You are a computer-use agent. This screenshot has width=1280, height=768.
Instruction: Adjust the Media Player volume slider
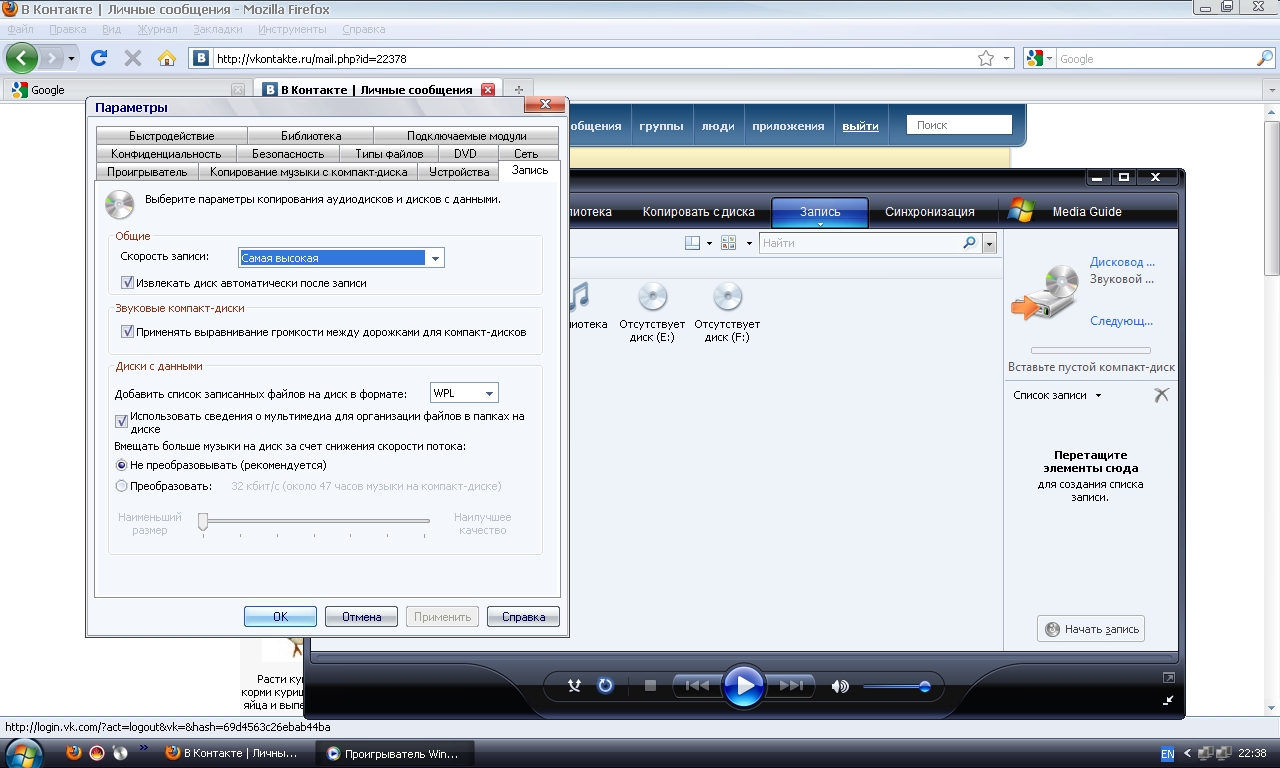pyautogui.click(x=896, y=686)
